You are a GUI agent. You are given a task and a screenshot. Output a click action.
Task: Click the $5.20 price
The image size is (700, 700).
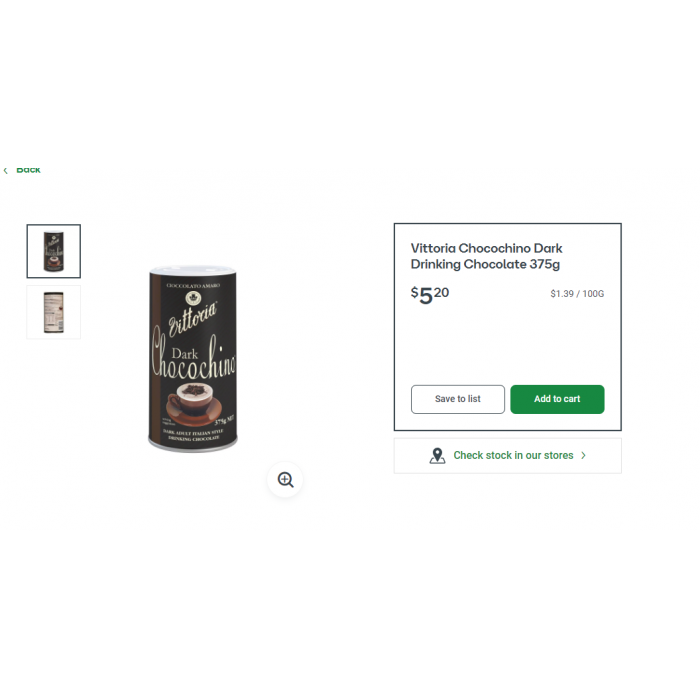point(430,295)
